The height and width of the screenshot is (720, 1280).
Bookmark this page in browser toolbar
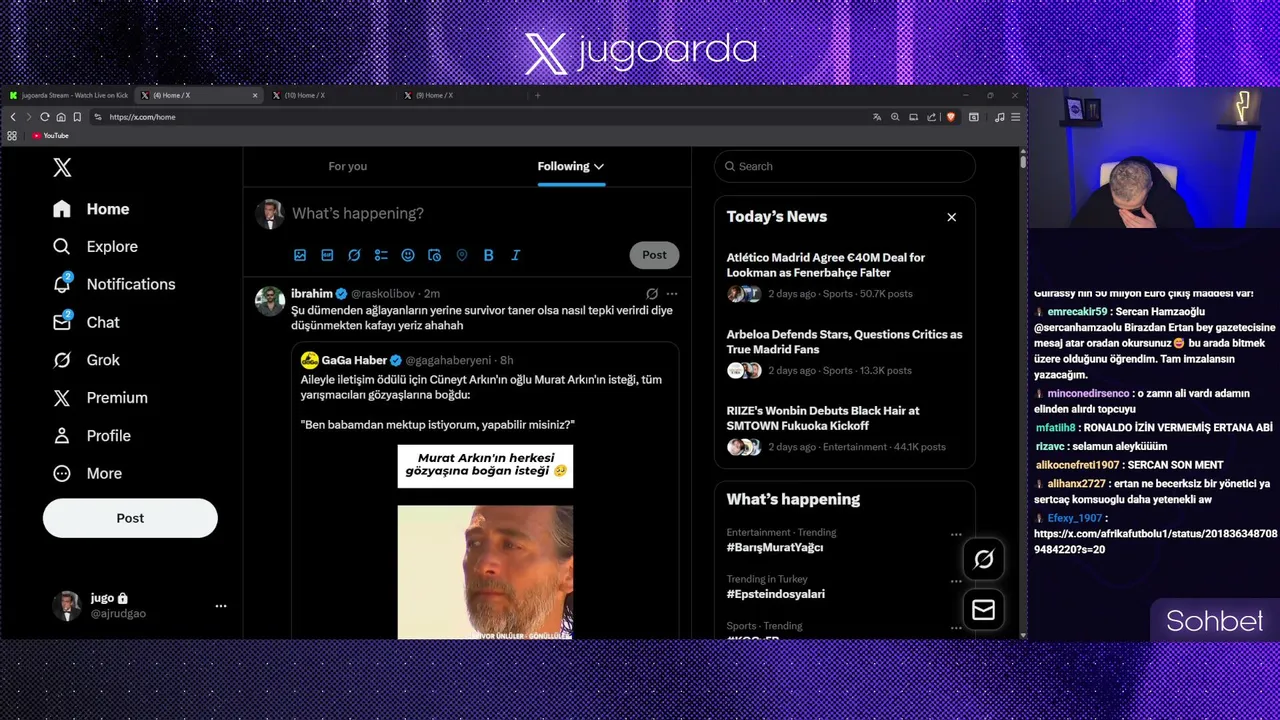coord(77,117)
